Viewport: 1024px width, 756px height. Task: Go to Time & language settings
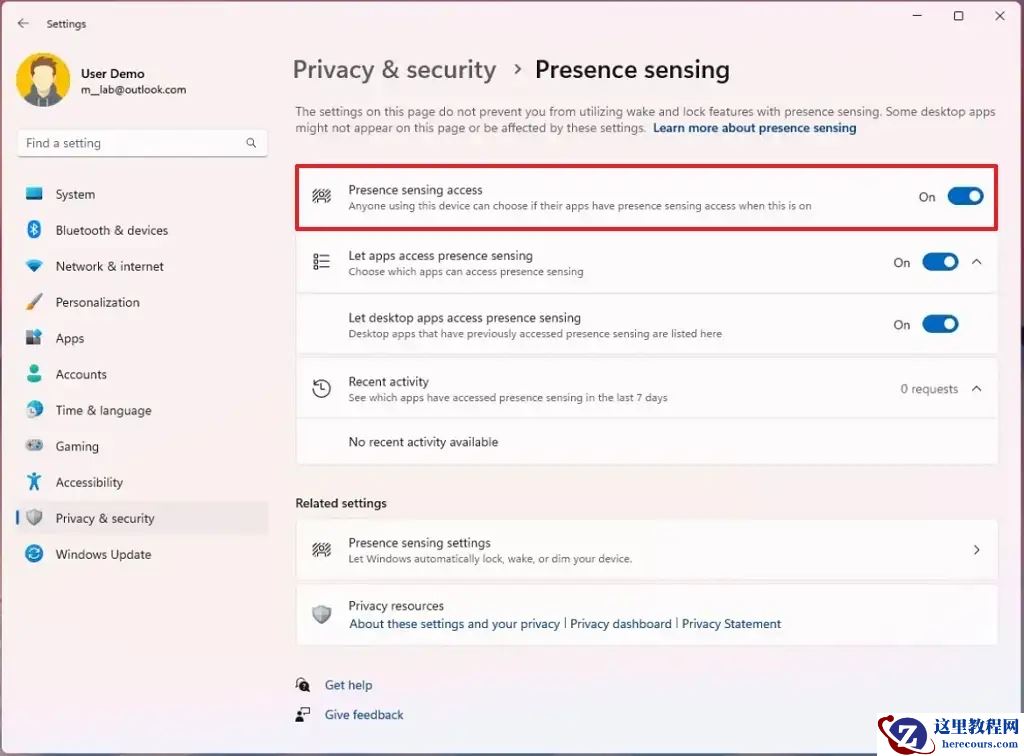pos(103,410)
